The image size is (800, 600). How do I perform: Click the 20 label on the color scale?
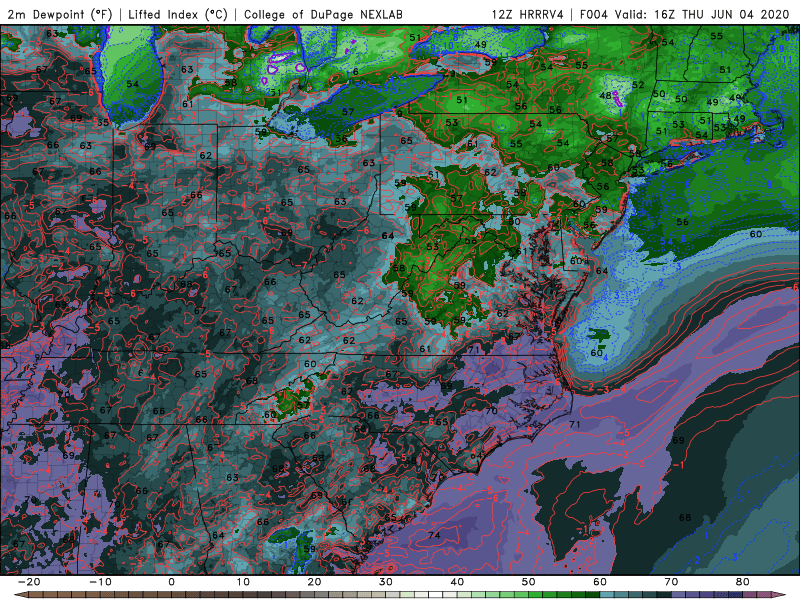tap(314, 582)
